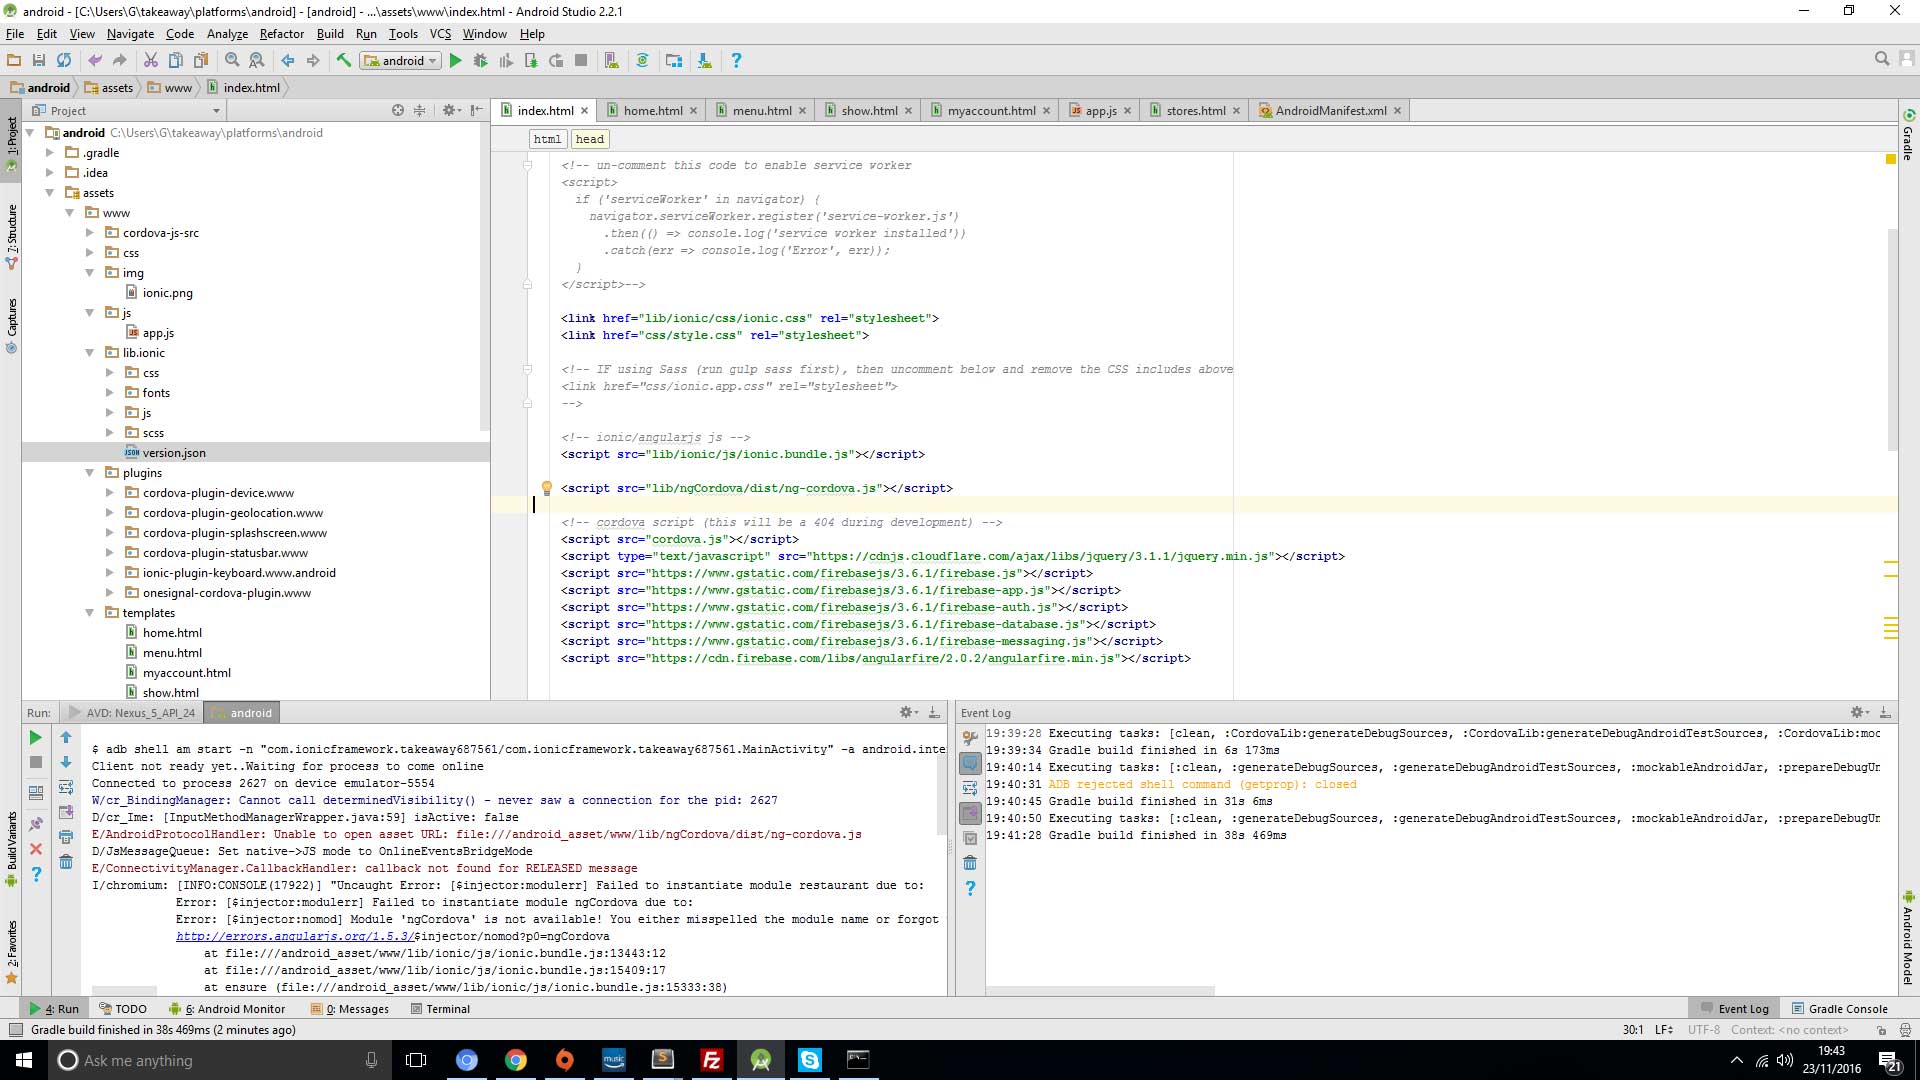The height and width of the screenshot is (1080, 1920).
Task: Collapse the plugins folder in project tree
Action: pyautogui.click(x=90, y=473)
